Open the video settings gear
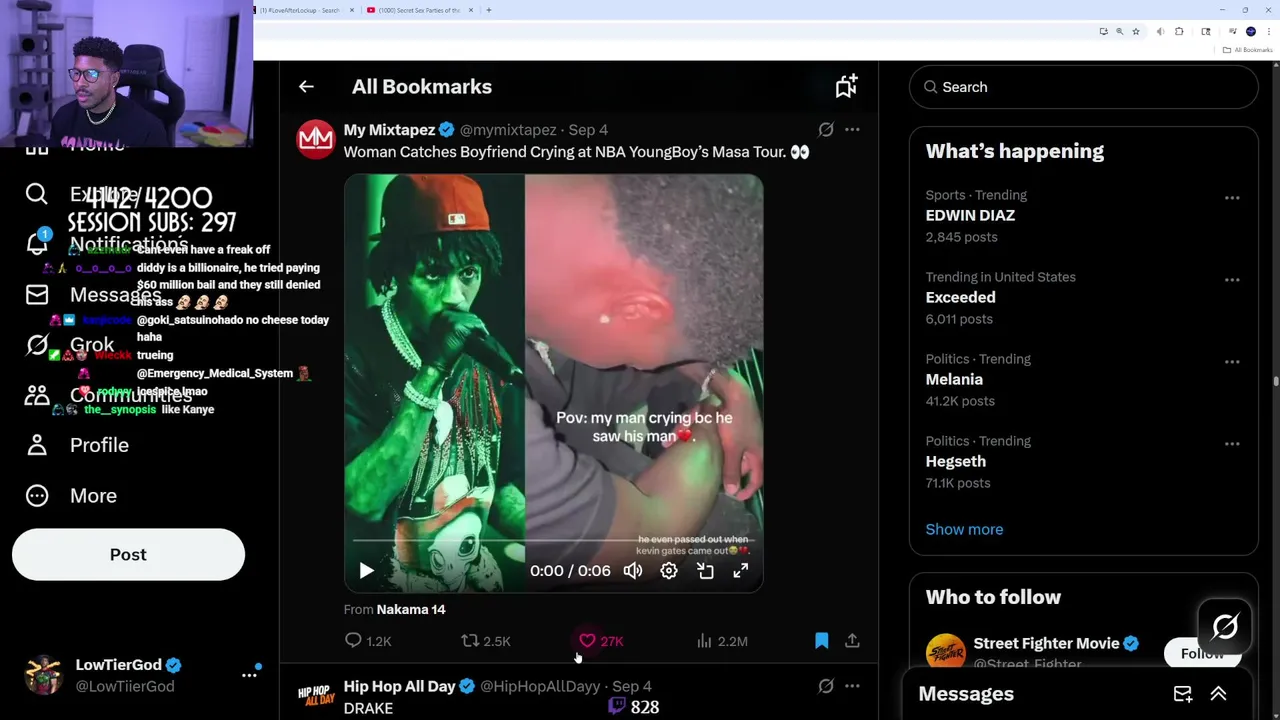Screen dimensions: 1280x720 [x=669, y=570]
